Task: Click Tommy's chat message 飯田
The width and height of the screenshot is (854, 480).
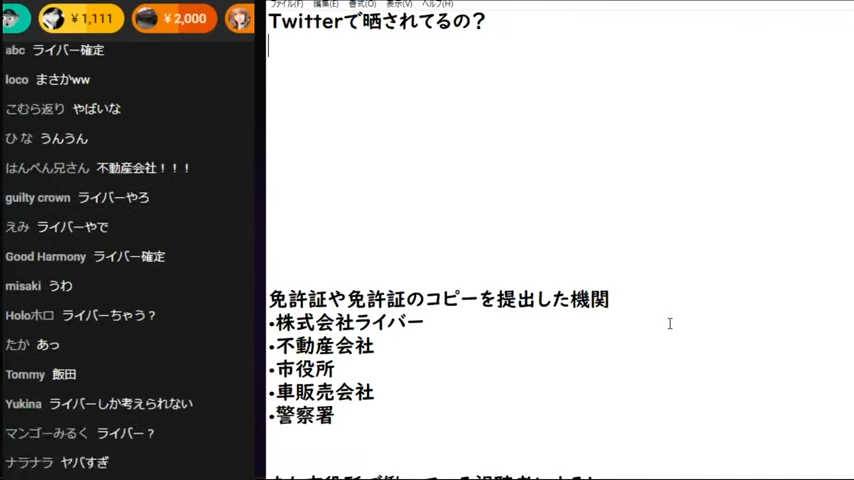Action: pyautogui.click(x=64, y=375)
